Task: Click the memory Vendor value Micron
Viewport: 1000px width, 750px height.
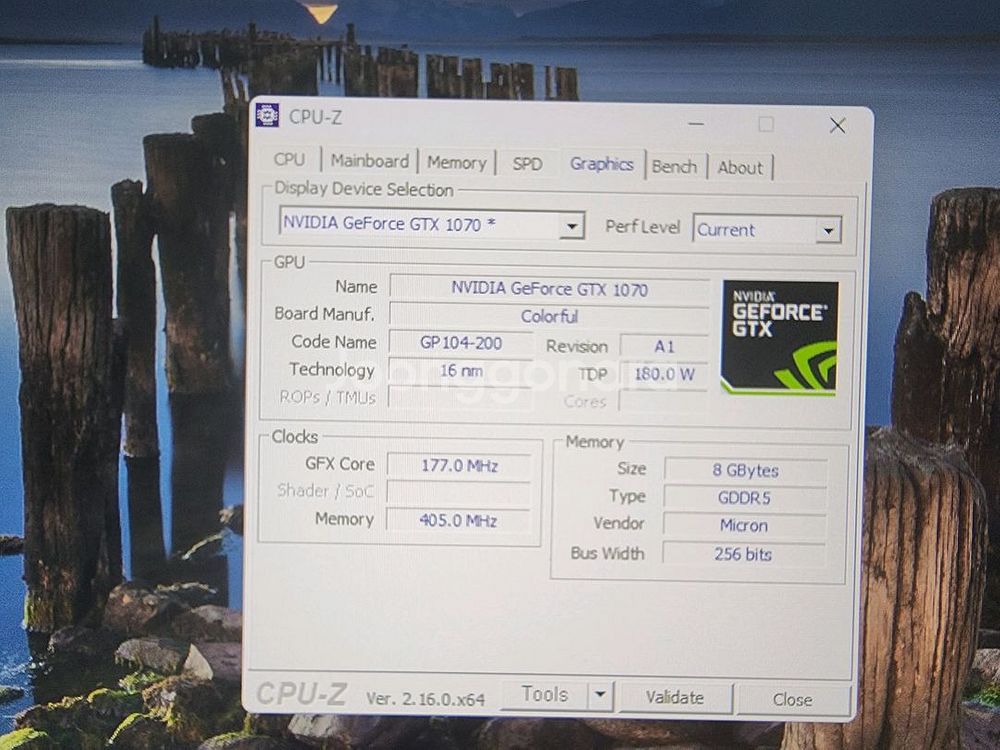Action: 744,526
